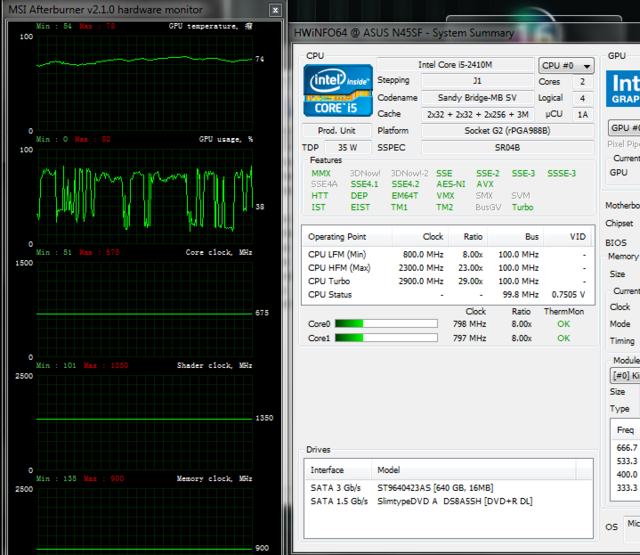Click the Intel Core i5 logo badge

click(x=338, y=90)
